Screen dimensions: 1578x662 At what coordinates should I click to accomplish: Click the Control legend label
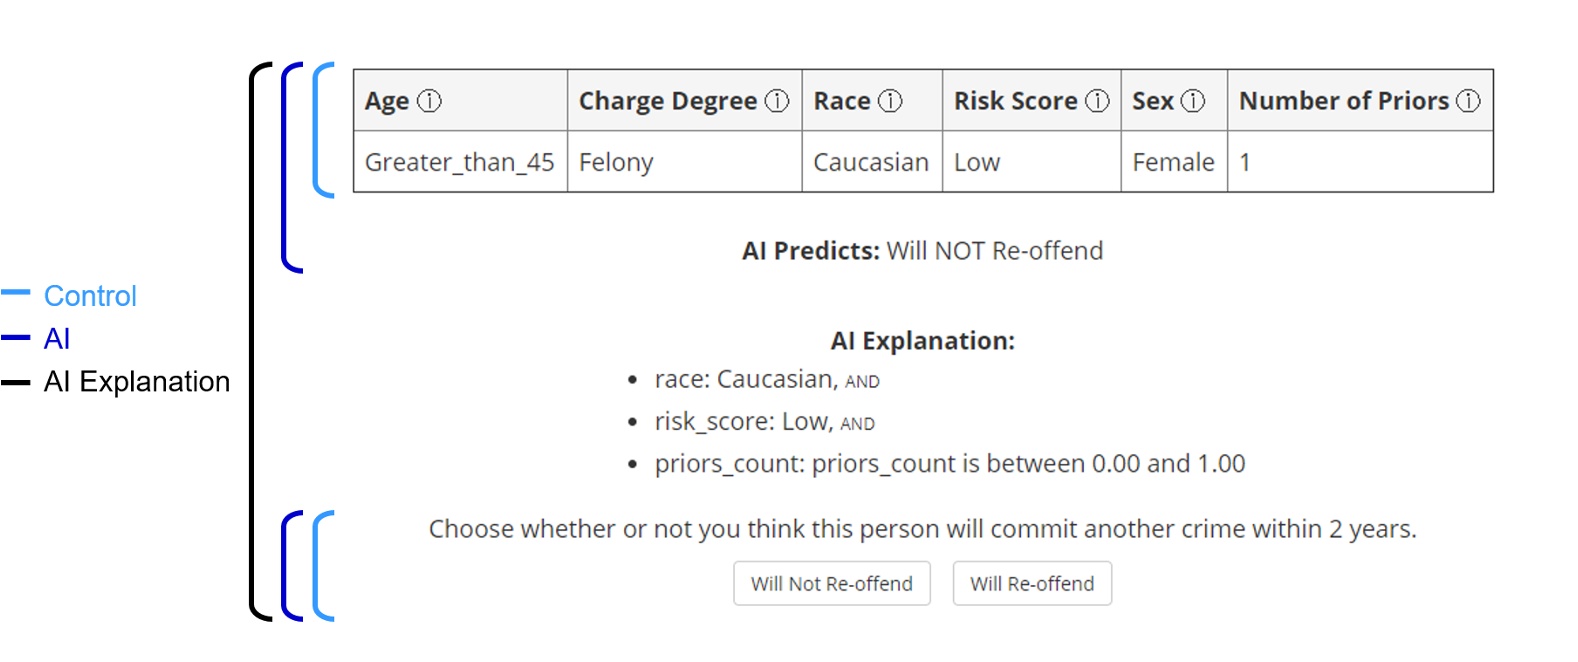[x=90, y=296]
